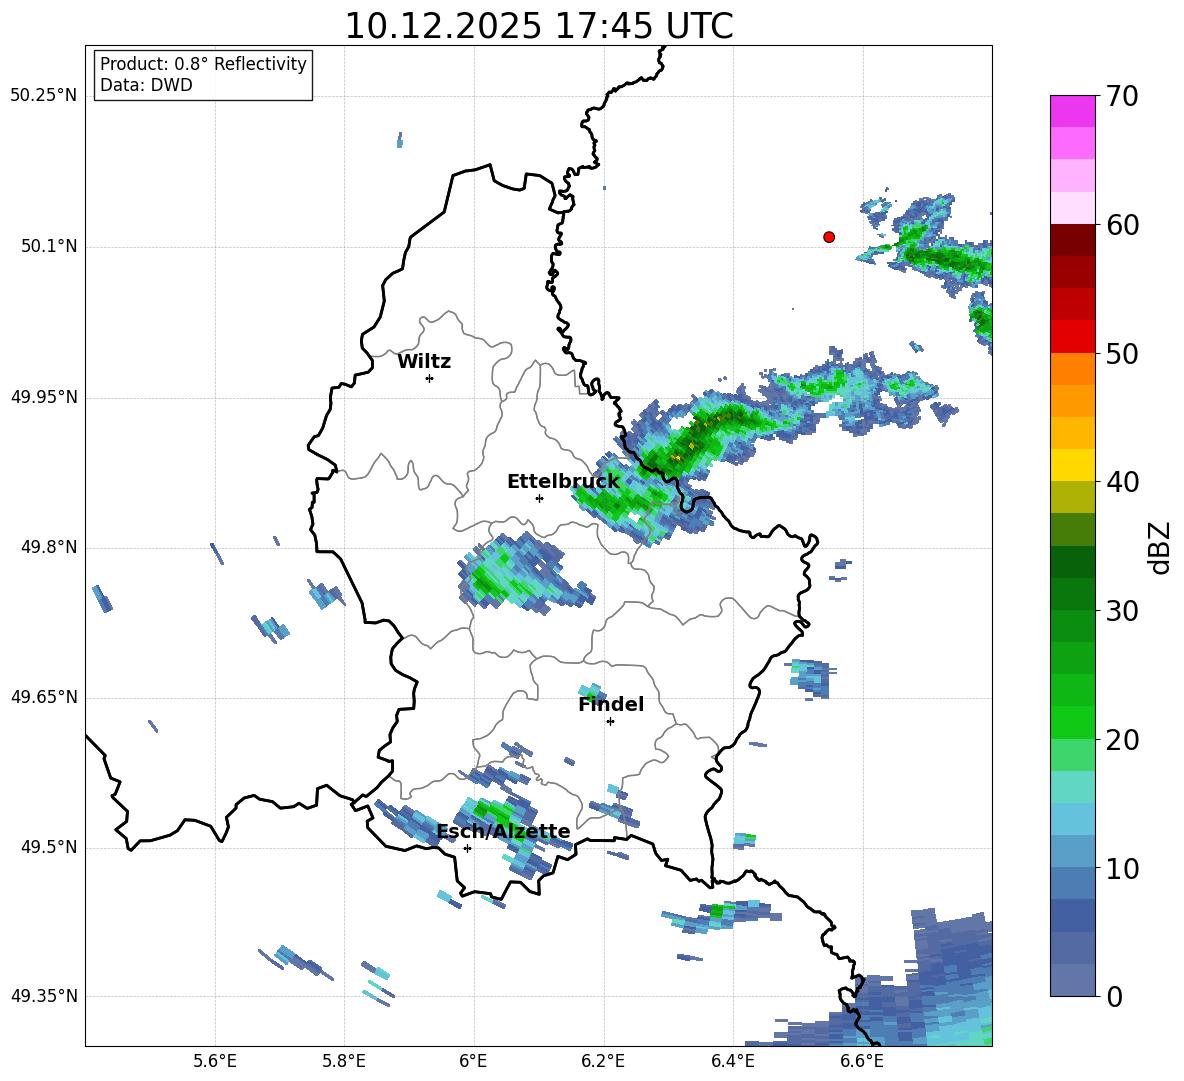Click the 10 colorbar tick label
The height and width of the screenshot is (1081, 1184).
pyautogui.click(x=1122, y=868)
